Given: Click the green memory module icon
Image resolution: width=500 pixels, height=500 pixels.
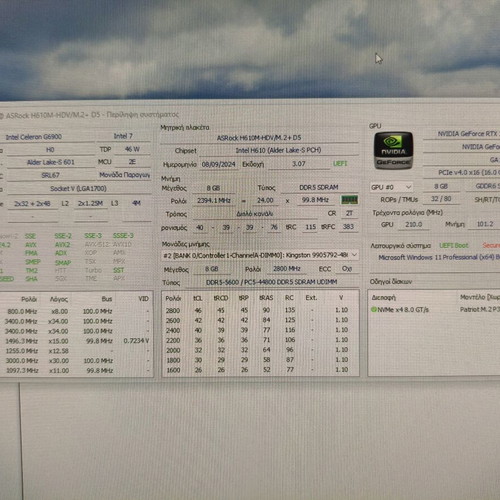Looking at the screenshot, I should click(349, 200).
